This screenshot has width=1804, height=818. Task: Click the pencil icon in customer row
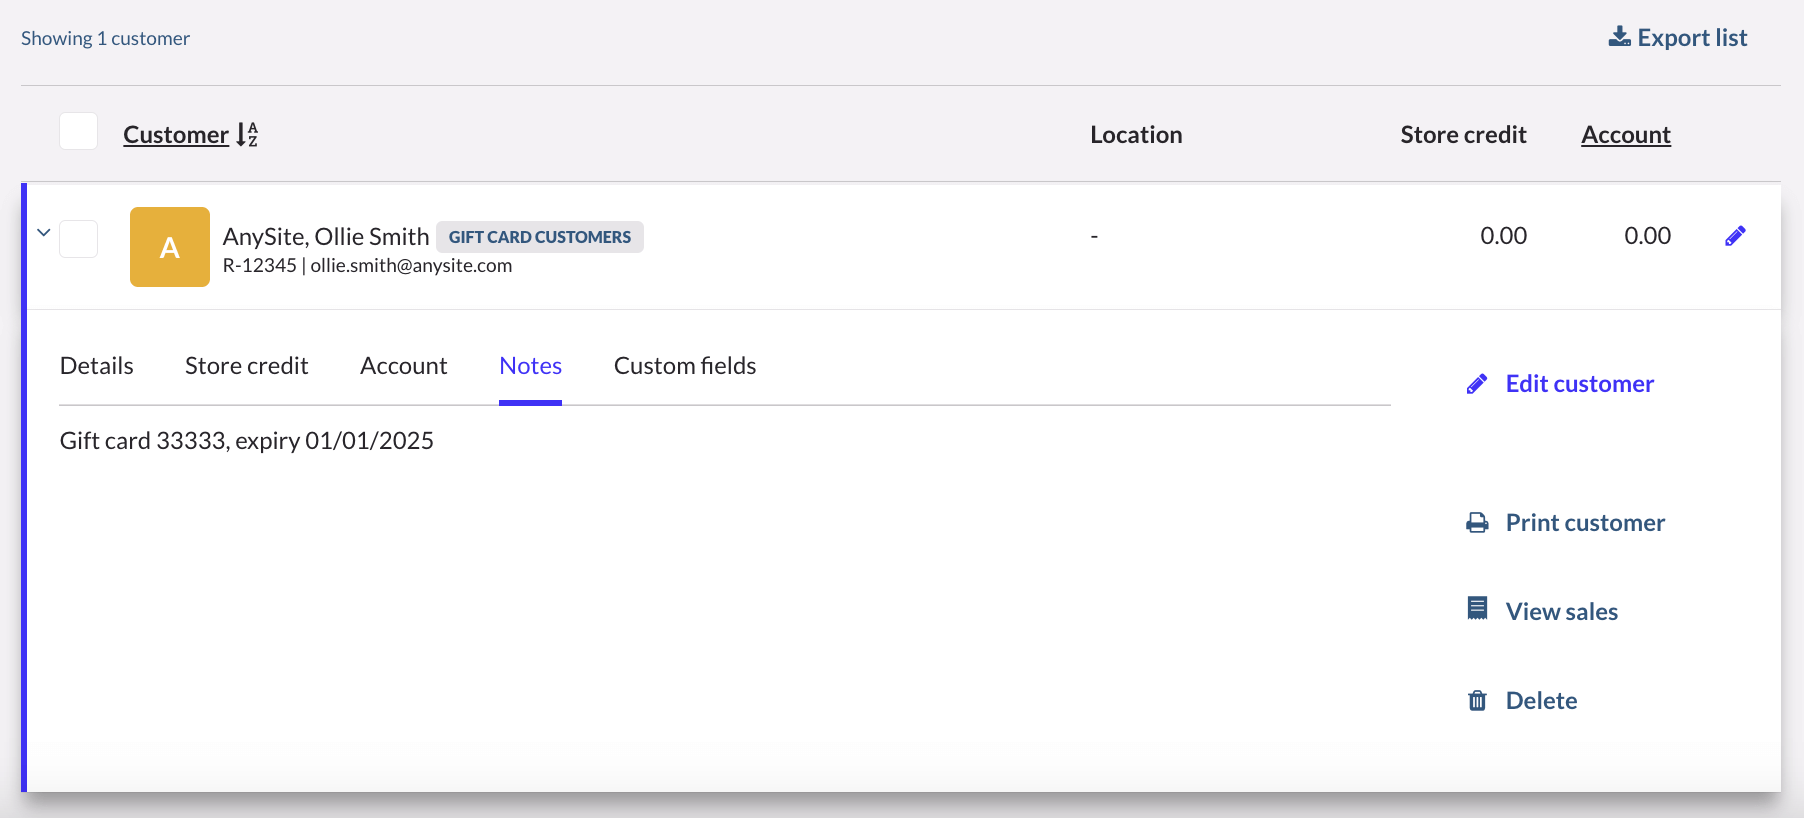coord(1735,236)
